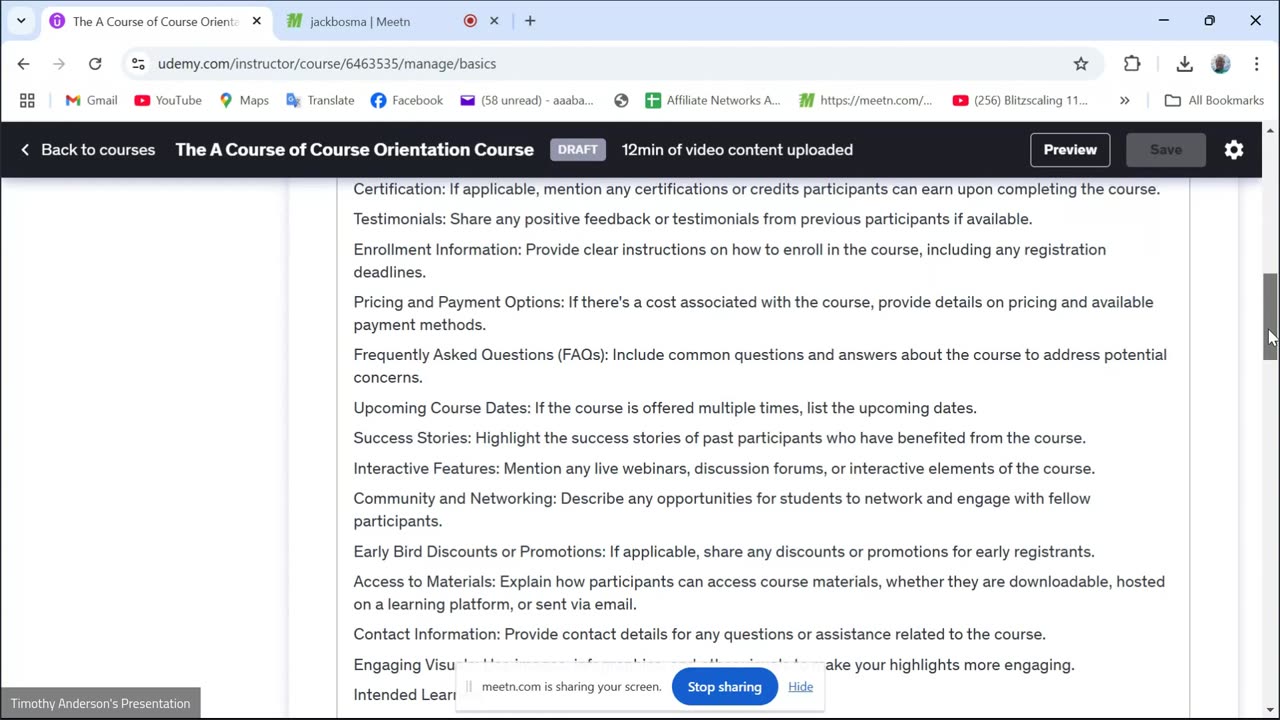1280x720 pixels.
Task: Close the Udemy course tab
Action: [256, 21]
